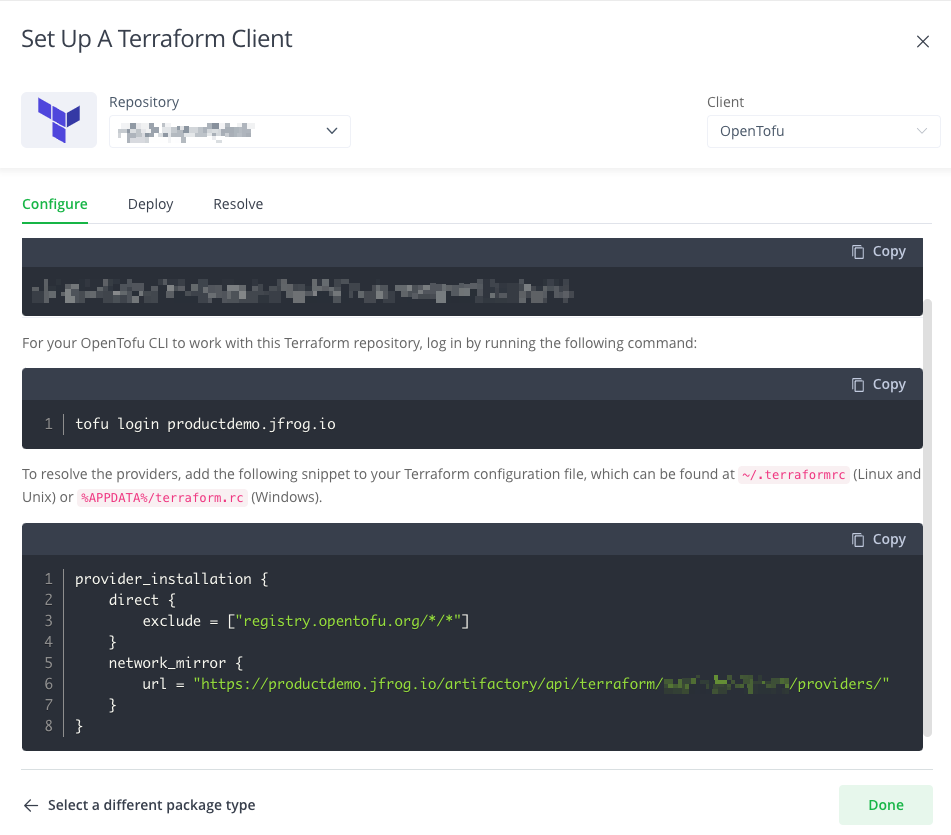The height and width of the screenshot is (835, 951).
Task: Click line number 6 in the provider snippet
Action: pos(48,683)
